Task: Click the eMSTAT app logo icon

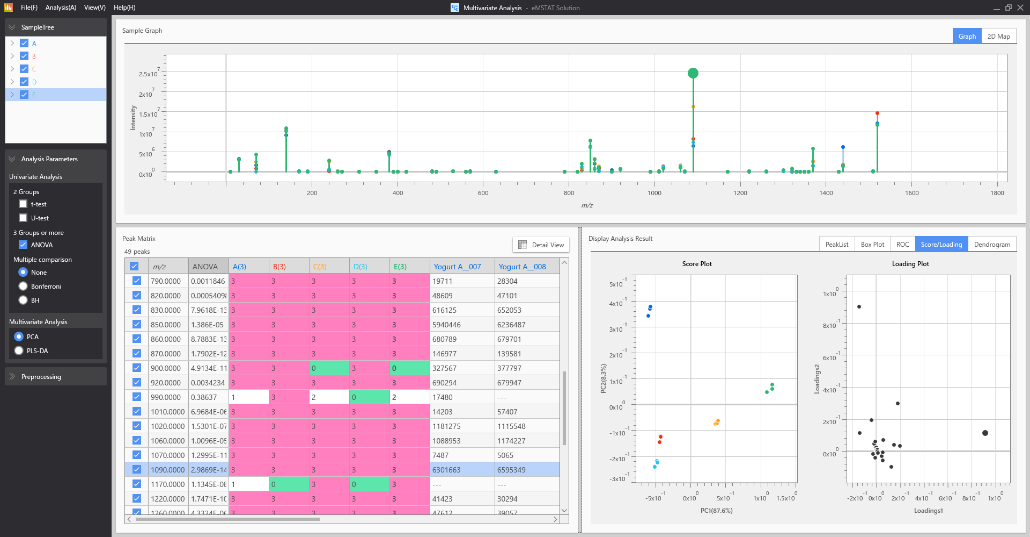Action: 8,7
